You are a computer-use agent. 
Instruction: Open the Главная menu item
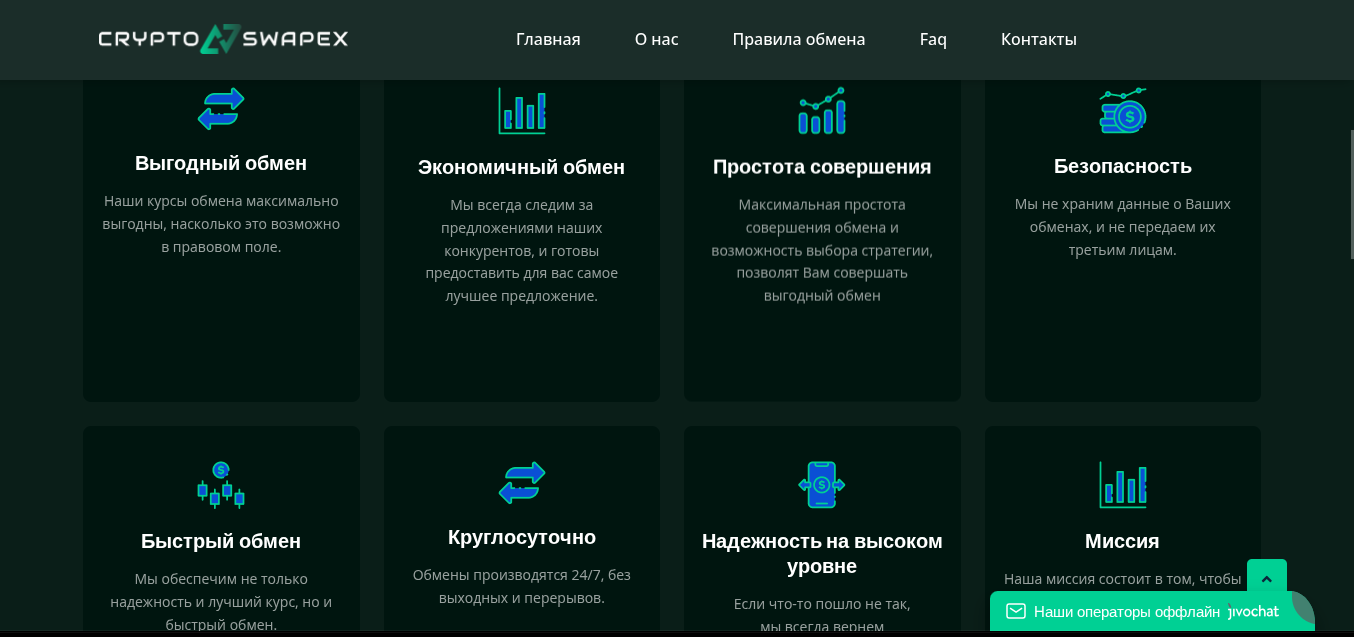pyautogui.click(x=547, y=39)
